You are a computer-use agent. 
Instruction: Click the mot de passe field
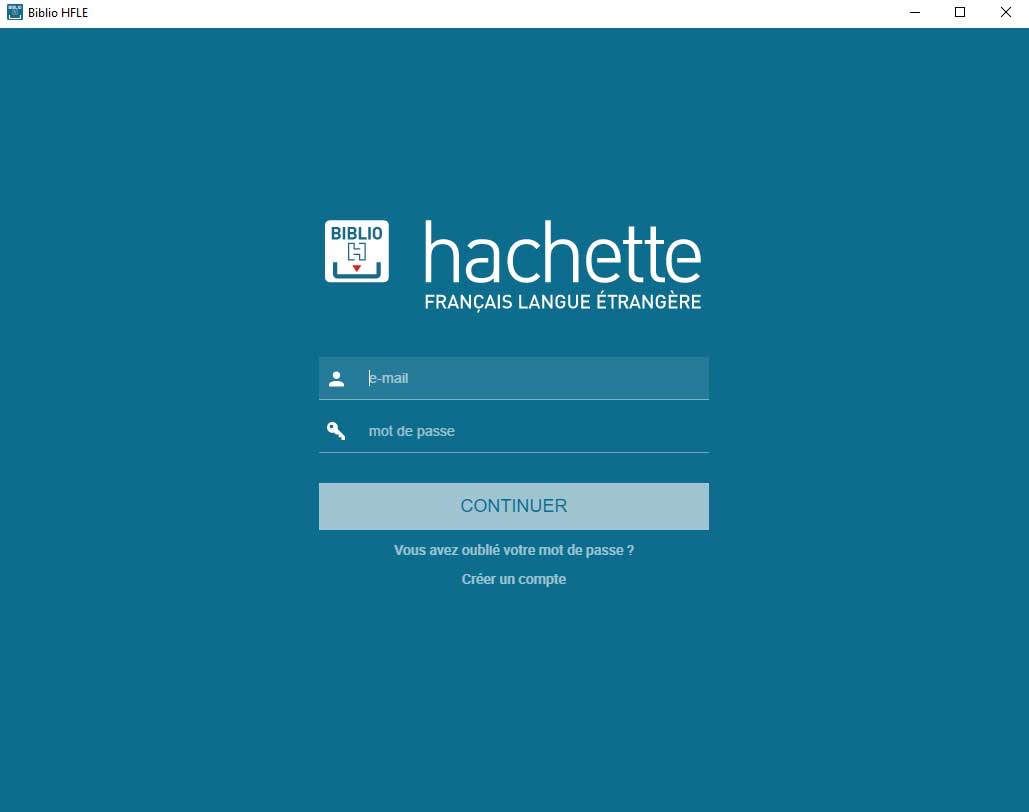click(x=514, y=431)
